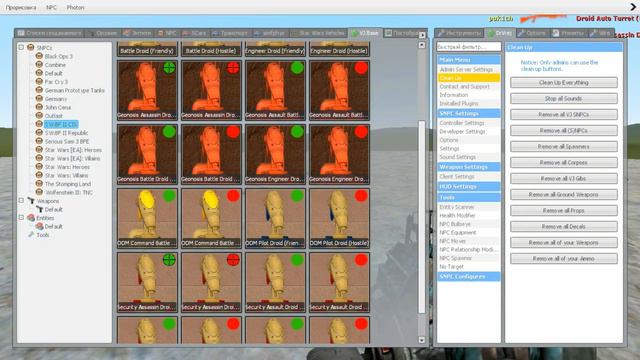
Task: Click Remove all VJ SNPCs button
Action: (564, 115)
